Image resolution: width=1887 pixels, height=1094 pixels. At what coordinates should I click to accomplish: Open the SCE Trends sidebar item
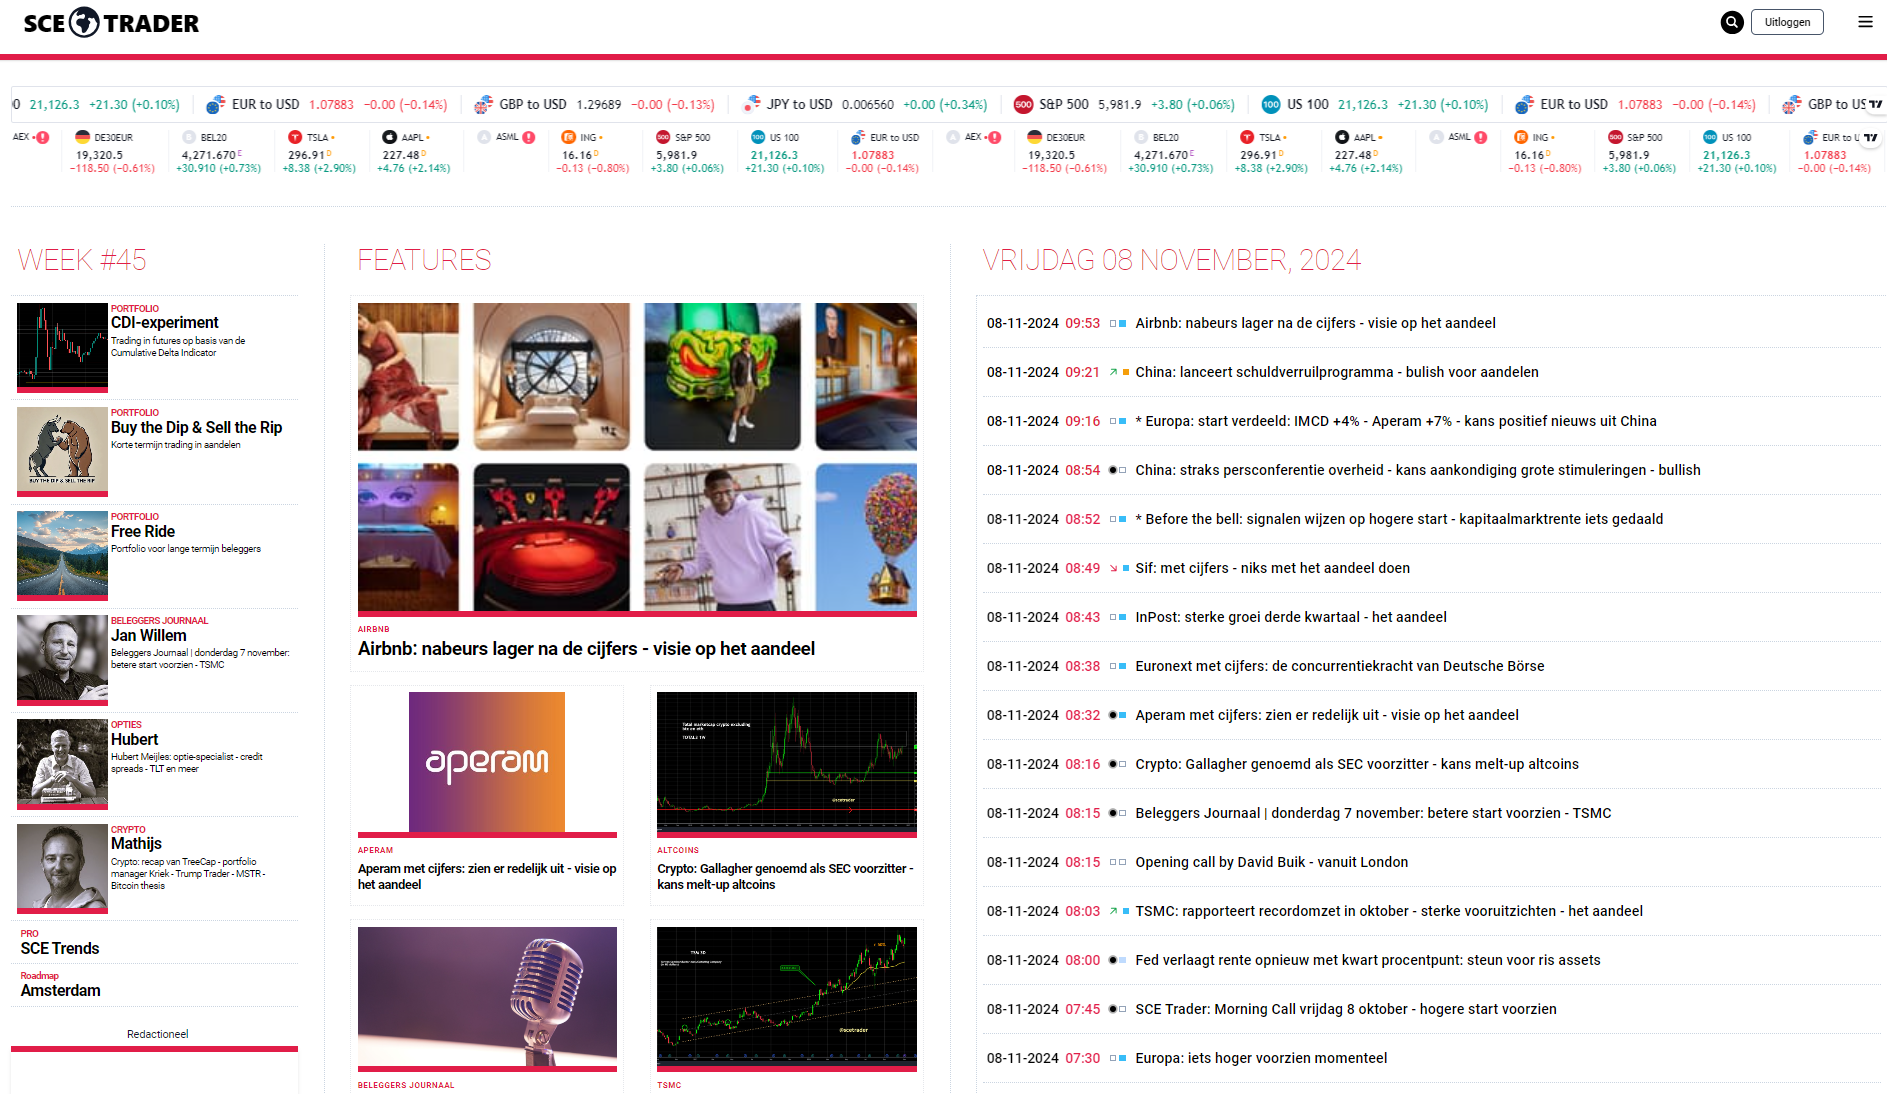(60, 948)
